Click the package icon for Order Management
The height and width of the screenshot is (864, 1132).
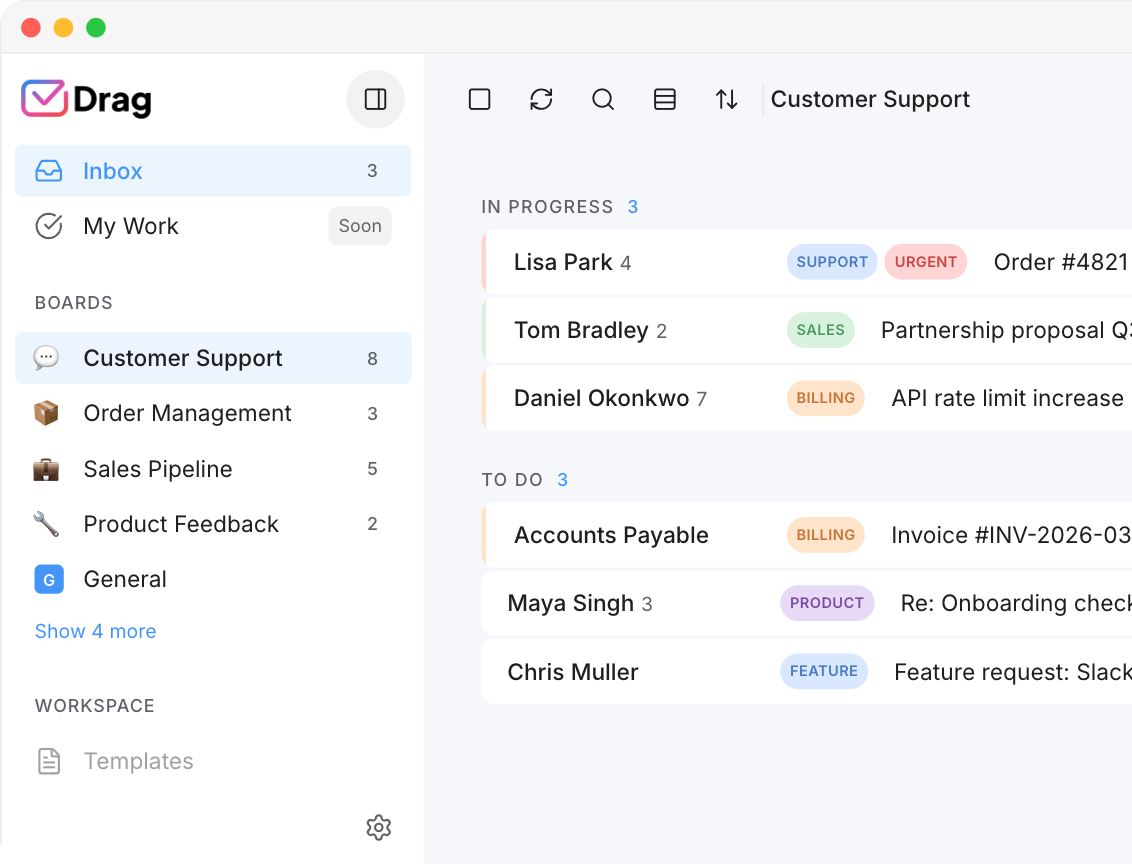(46, 413)
